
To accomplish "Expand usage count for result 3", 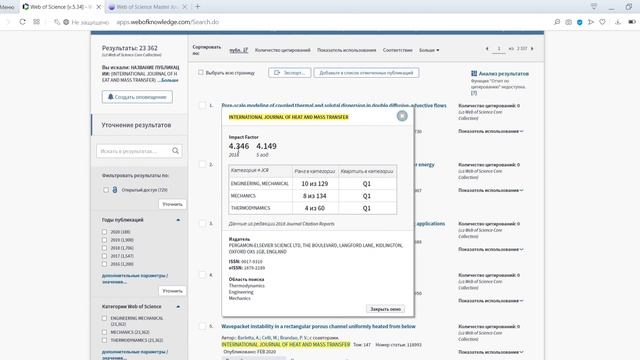I will 491,249.
